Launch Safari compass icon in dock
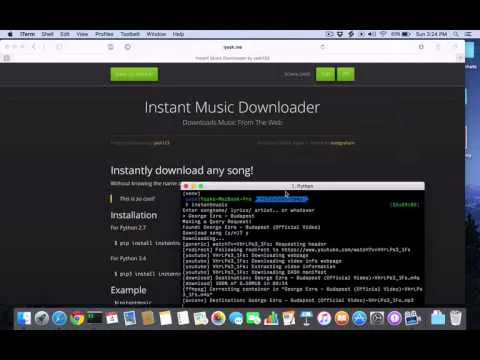The image size is (480, 360). 59,318
